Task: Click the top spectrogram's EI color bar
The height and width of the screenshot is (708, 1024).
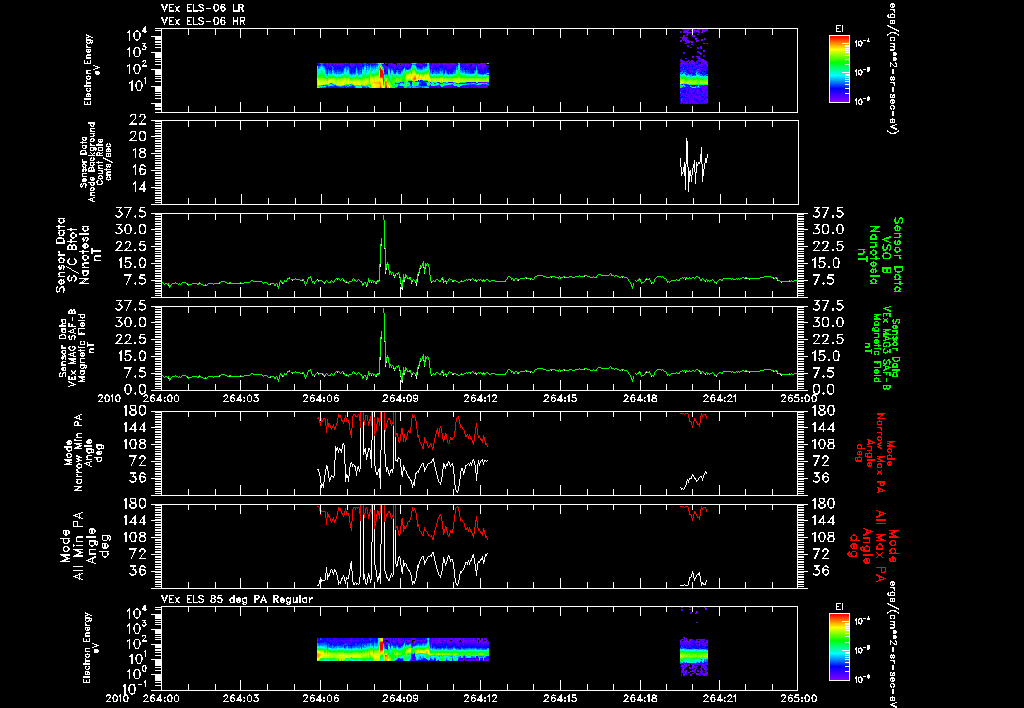Action: pyautogui.click(x=839, y=69)
